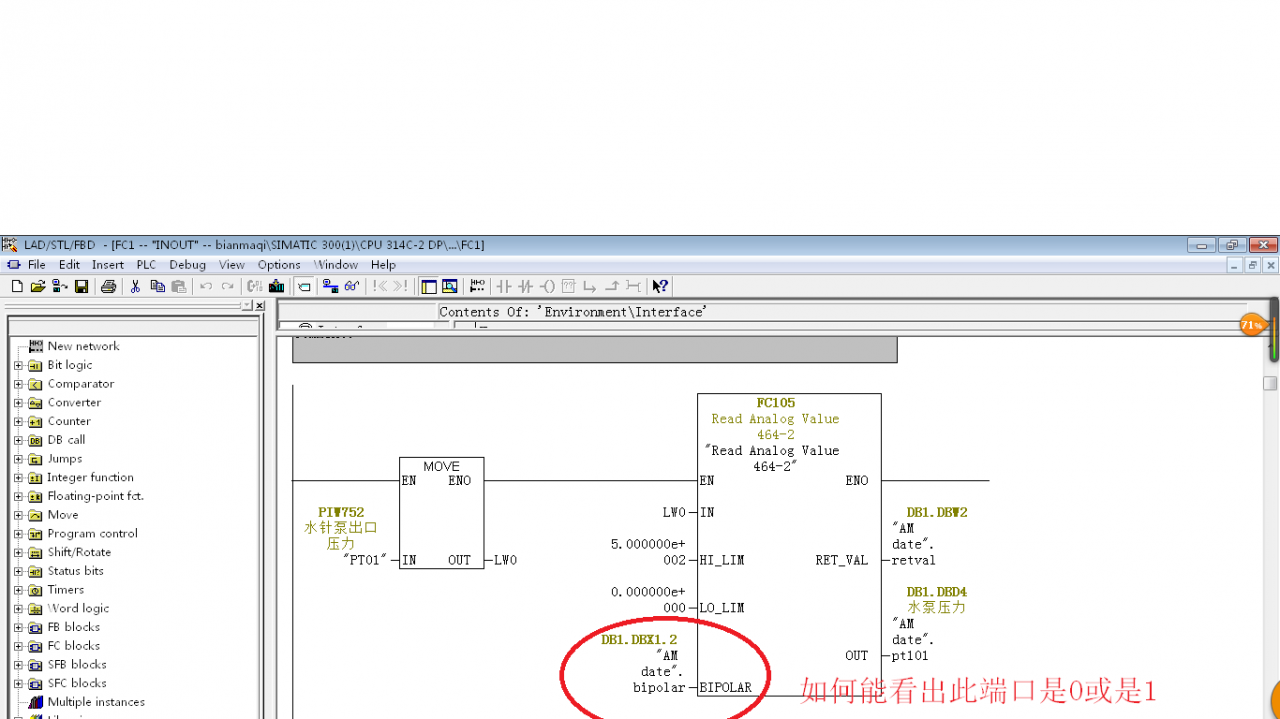
Task: Select New network in the element tree
Action: pos(83,346)
